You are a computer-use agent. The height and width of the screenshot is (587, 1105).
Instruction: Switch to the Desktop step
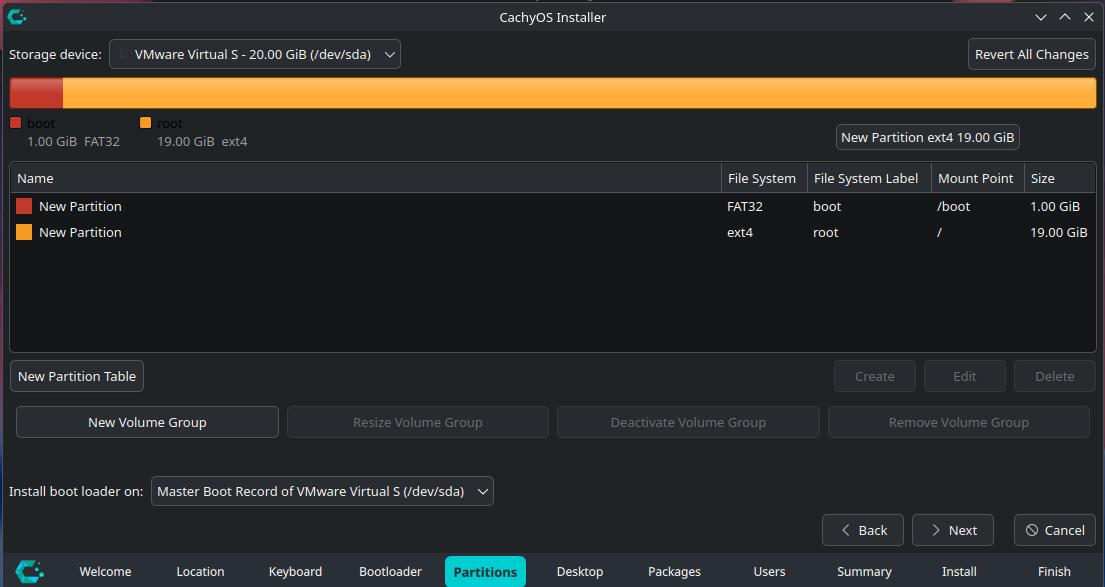tap(580, 571)
